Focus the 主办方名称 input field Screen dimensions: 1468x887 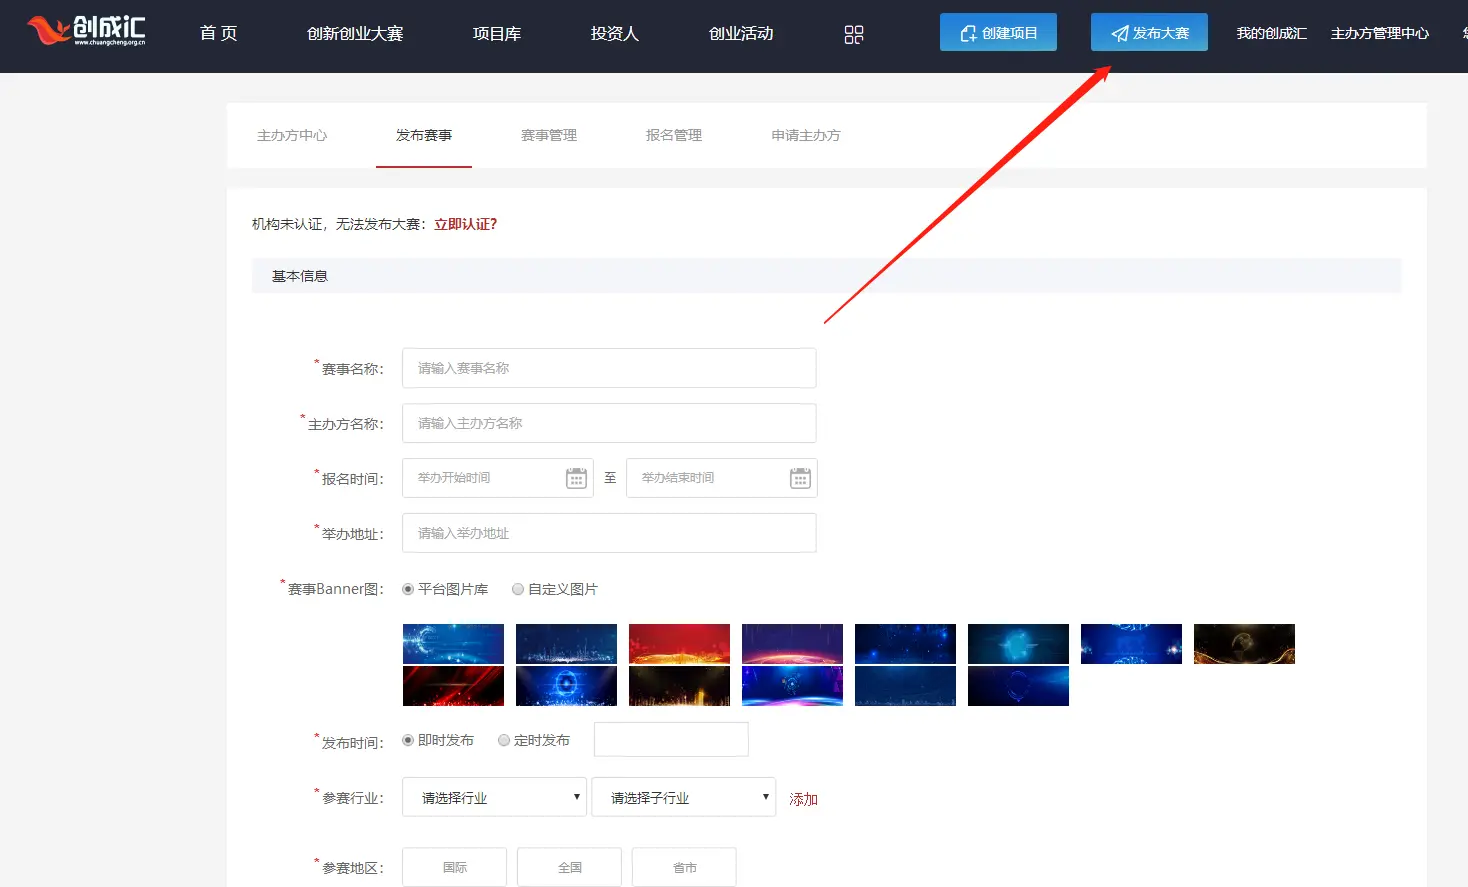pyautogui.click(x=609, y=423)
